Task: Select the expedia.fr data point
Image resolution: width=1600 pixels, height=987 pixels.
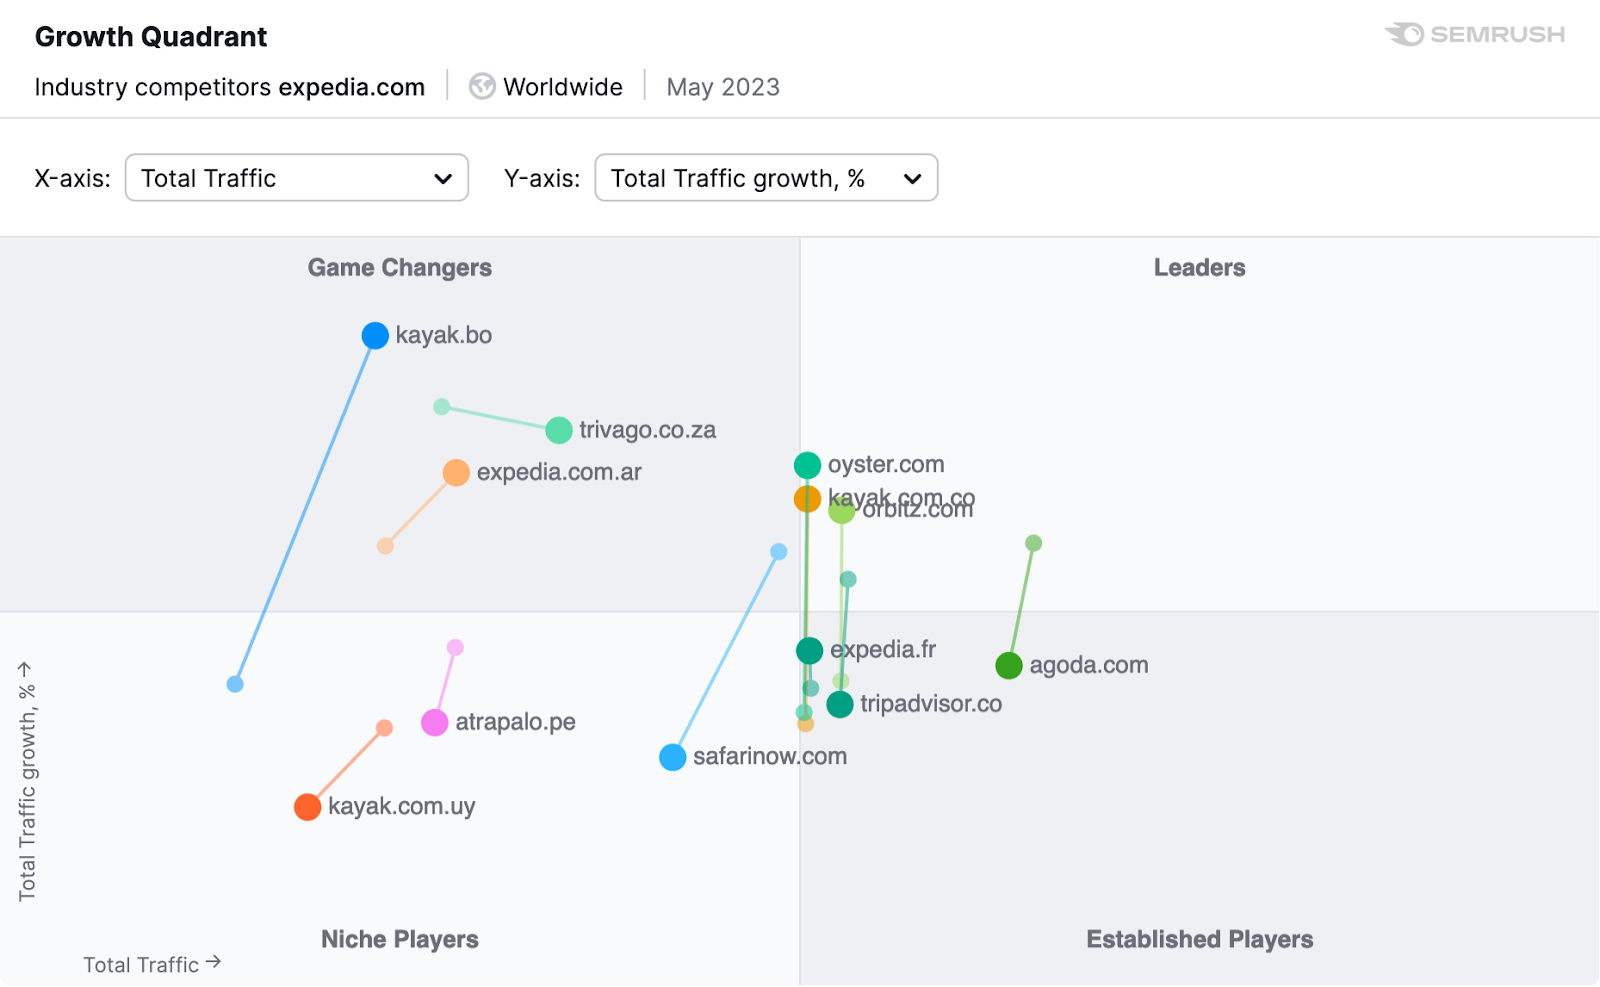Action: 809,650
